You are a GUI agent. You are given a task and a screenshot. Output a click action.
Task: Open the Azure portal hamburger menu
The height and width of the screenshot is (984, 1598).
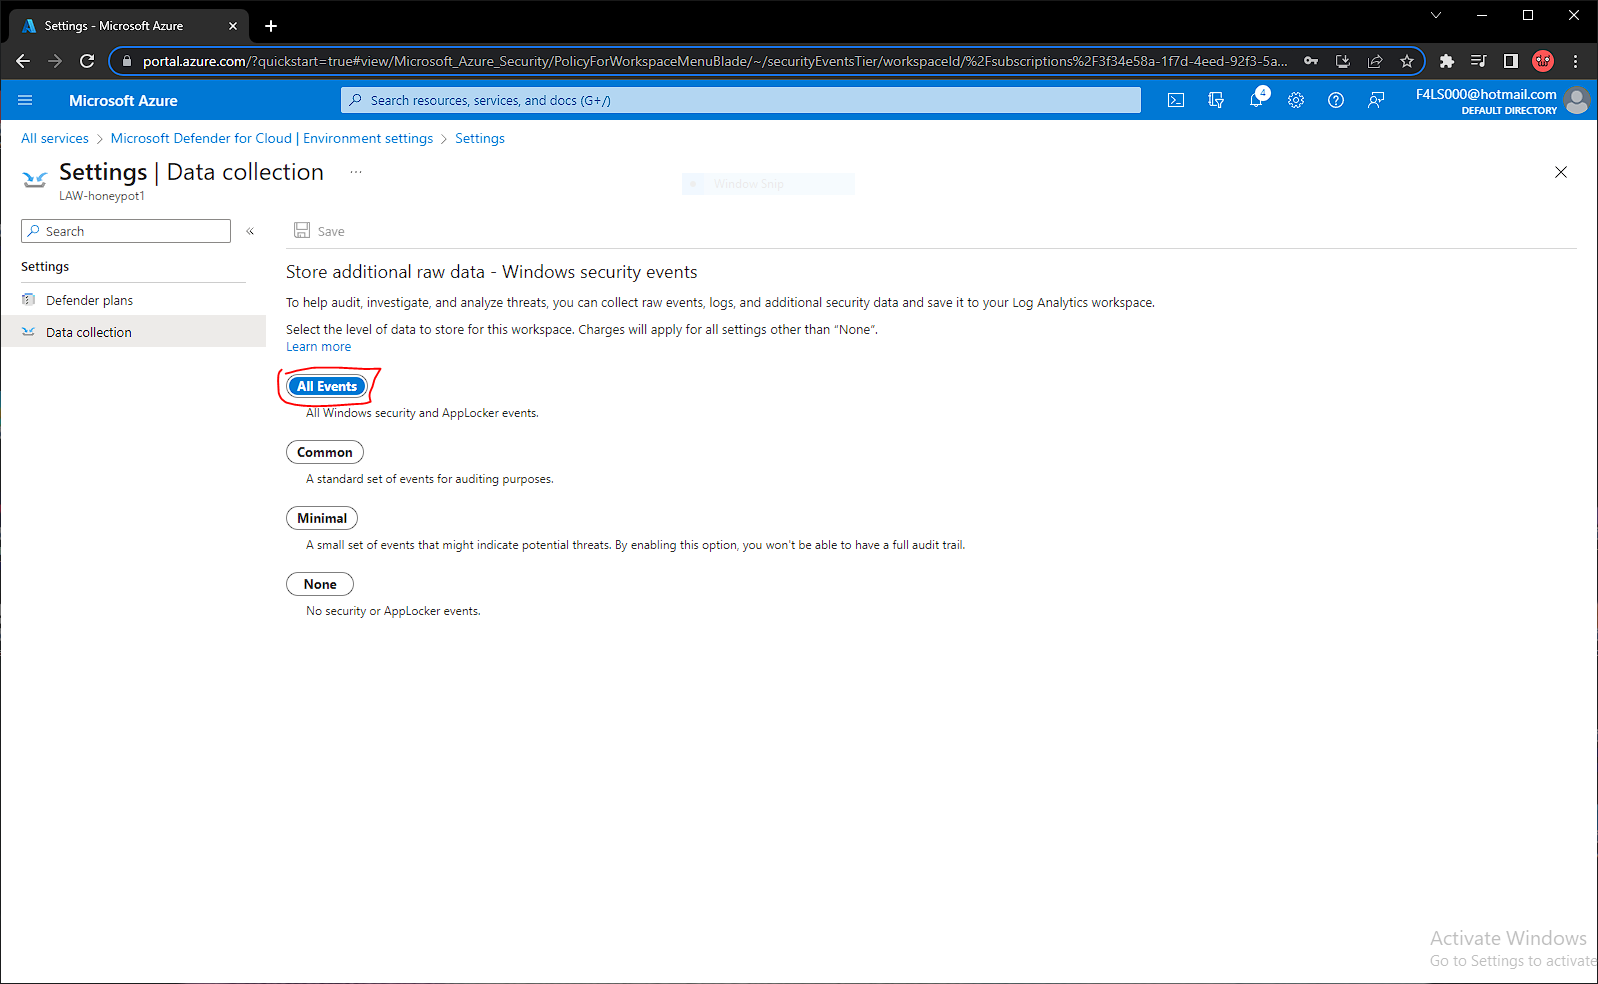pos(25,100)
